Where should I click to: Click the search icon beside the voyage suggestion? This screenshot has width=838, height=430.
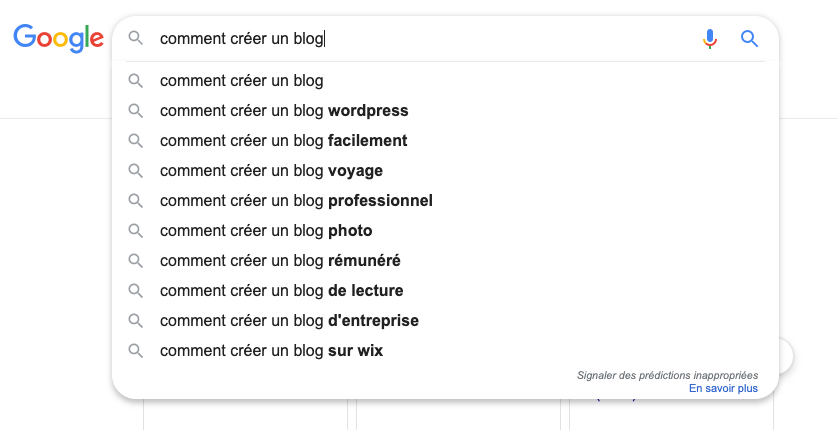pos(136,171)
